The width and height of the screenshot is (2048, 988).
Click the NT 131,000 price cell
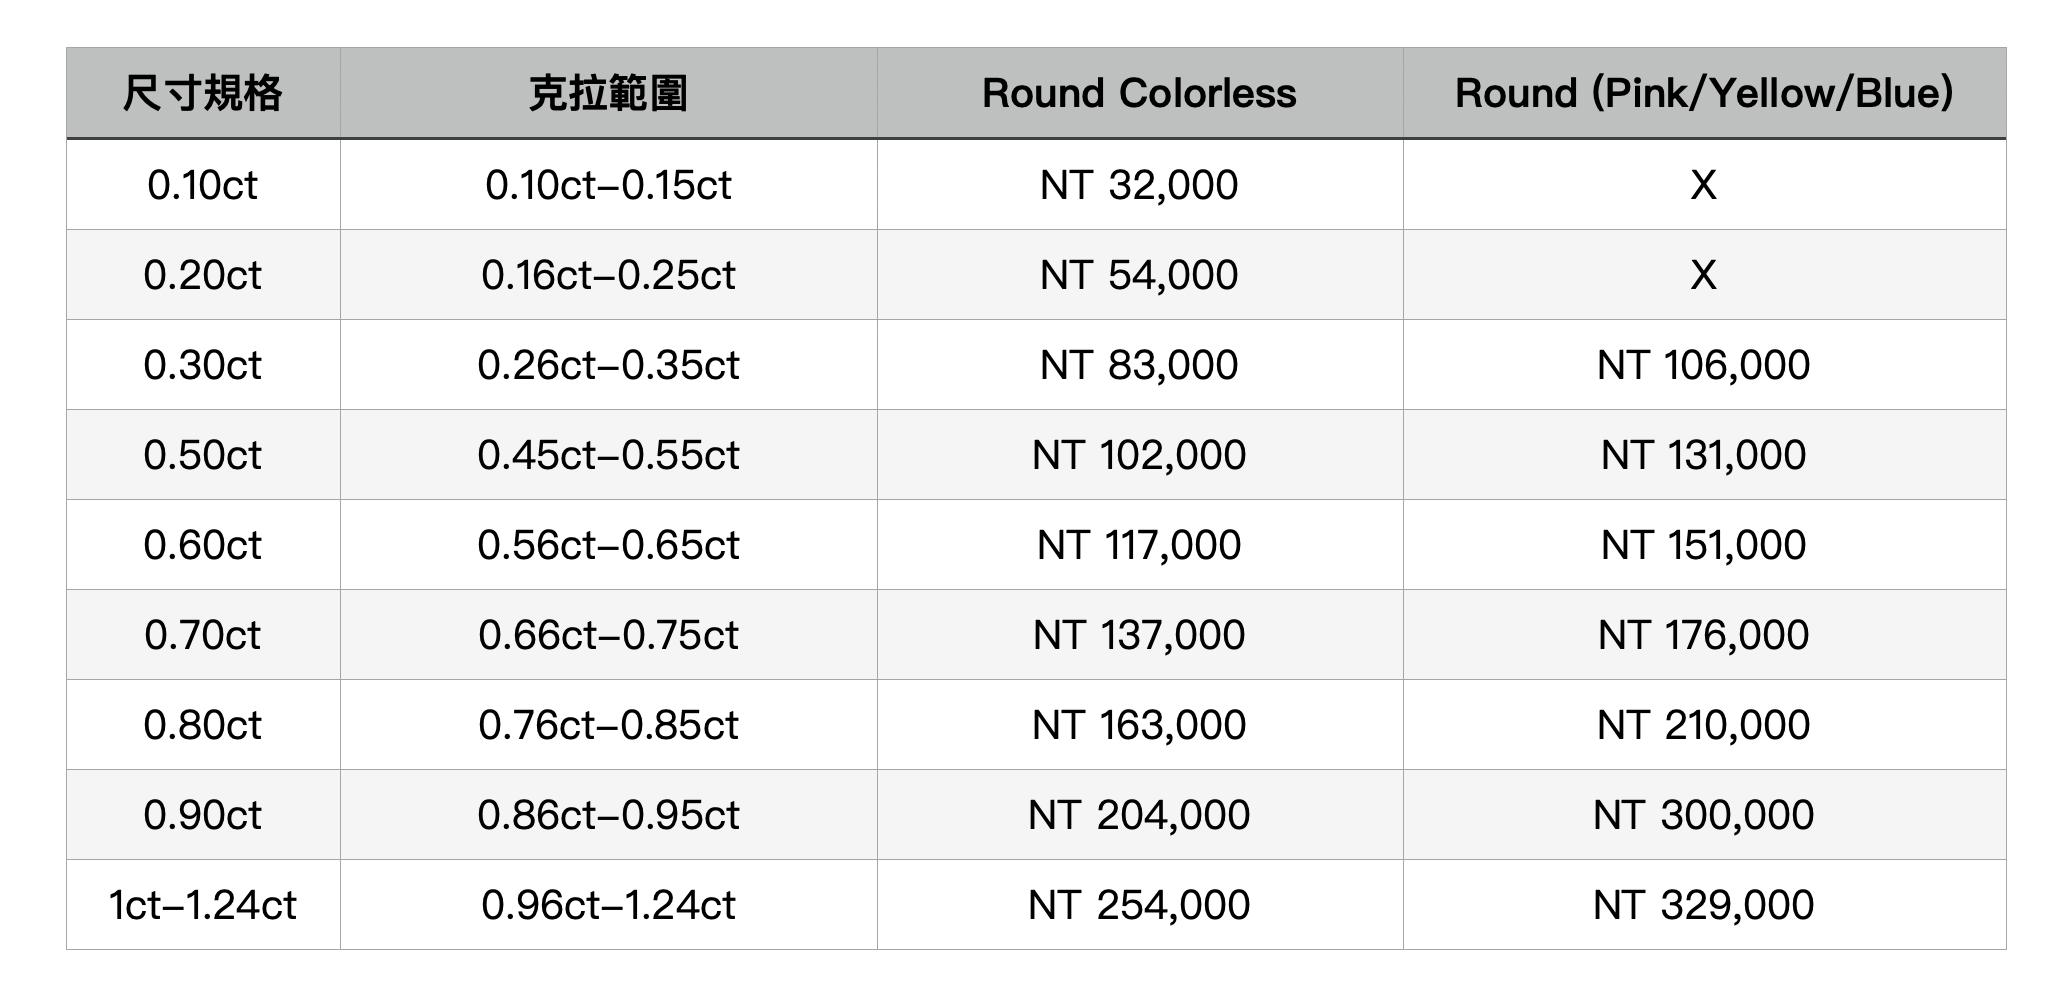(1703, 455)
